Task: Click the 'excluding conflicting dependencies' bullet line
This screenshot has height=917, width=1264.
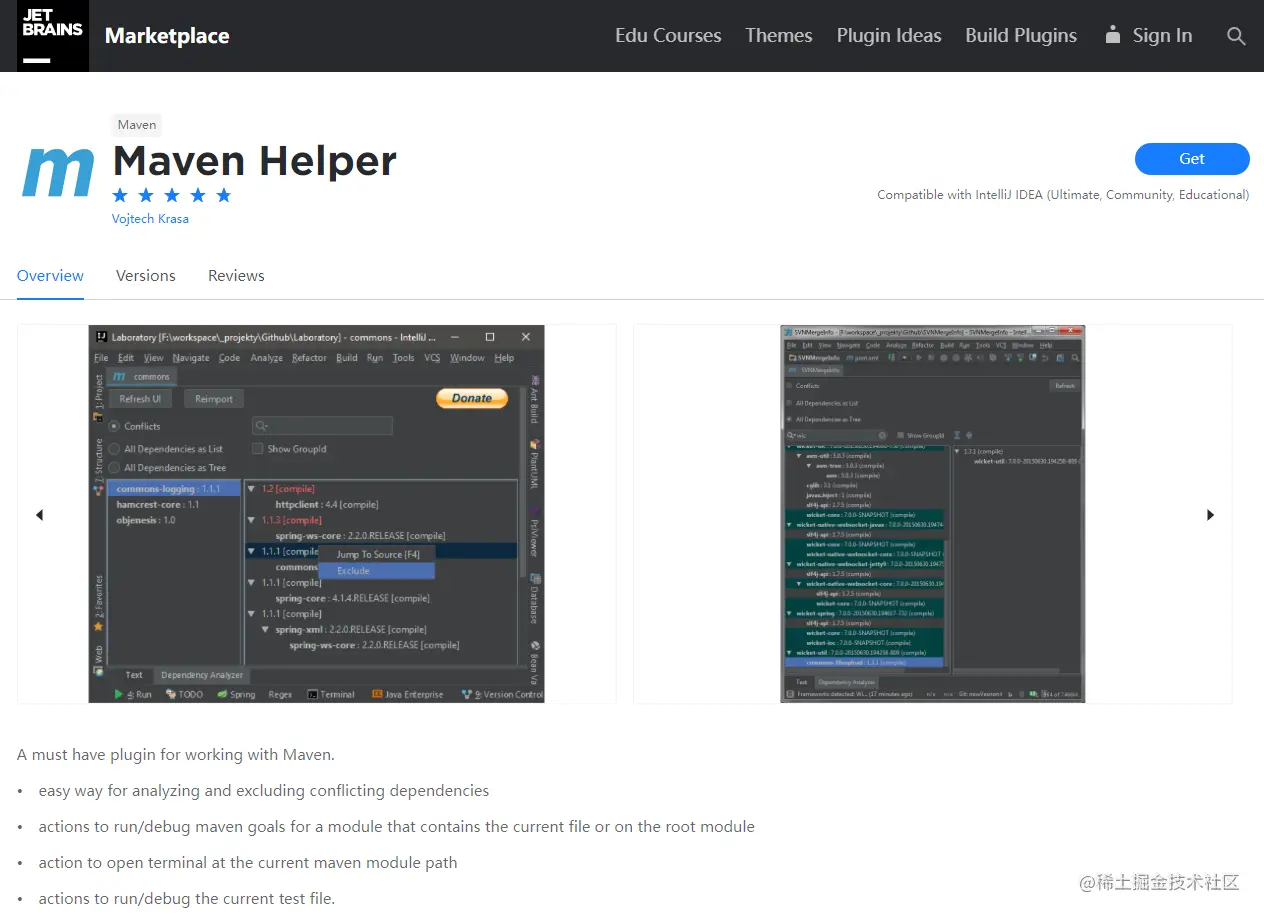Action: coord(264,791)
